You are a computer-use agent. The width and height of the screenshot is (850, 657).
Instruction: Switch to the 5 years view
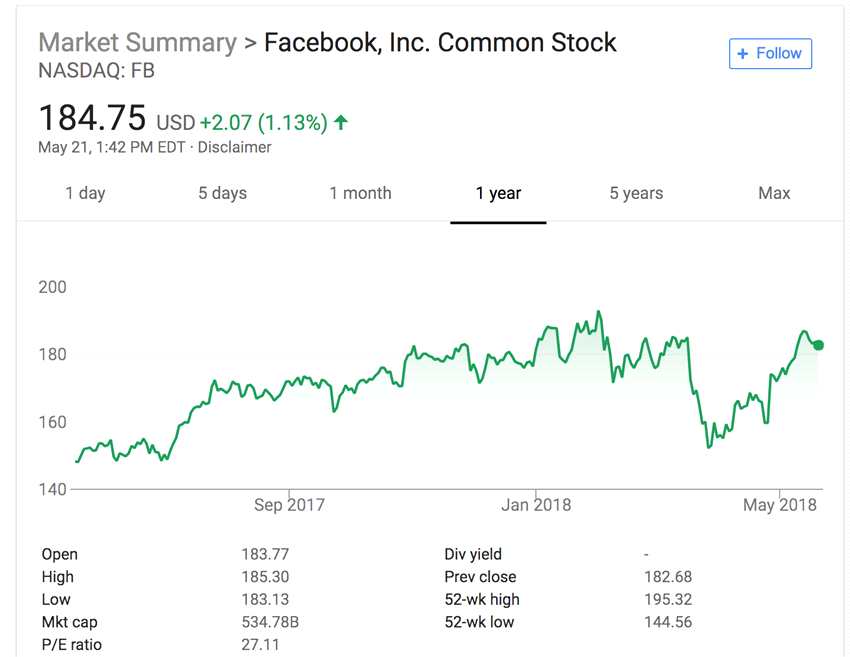click(x=636, y=193)
